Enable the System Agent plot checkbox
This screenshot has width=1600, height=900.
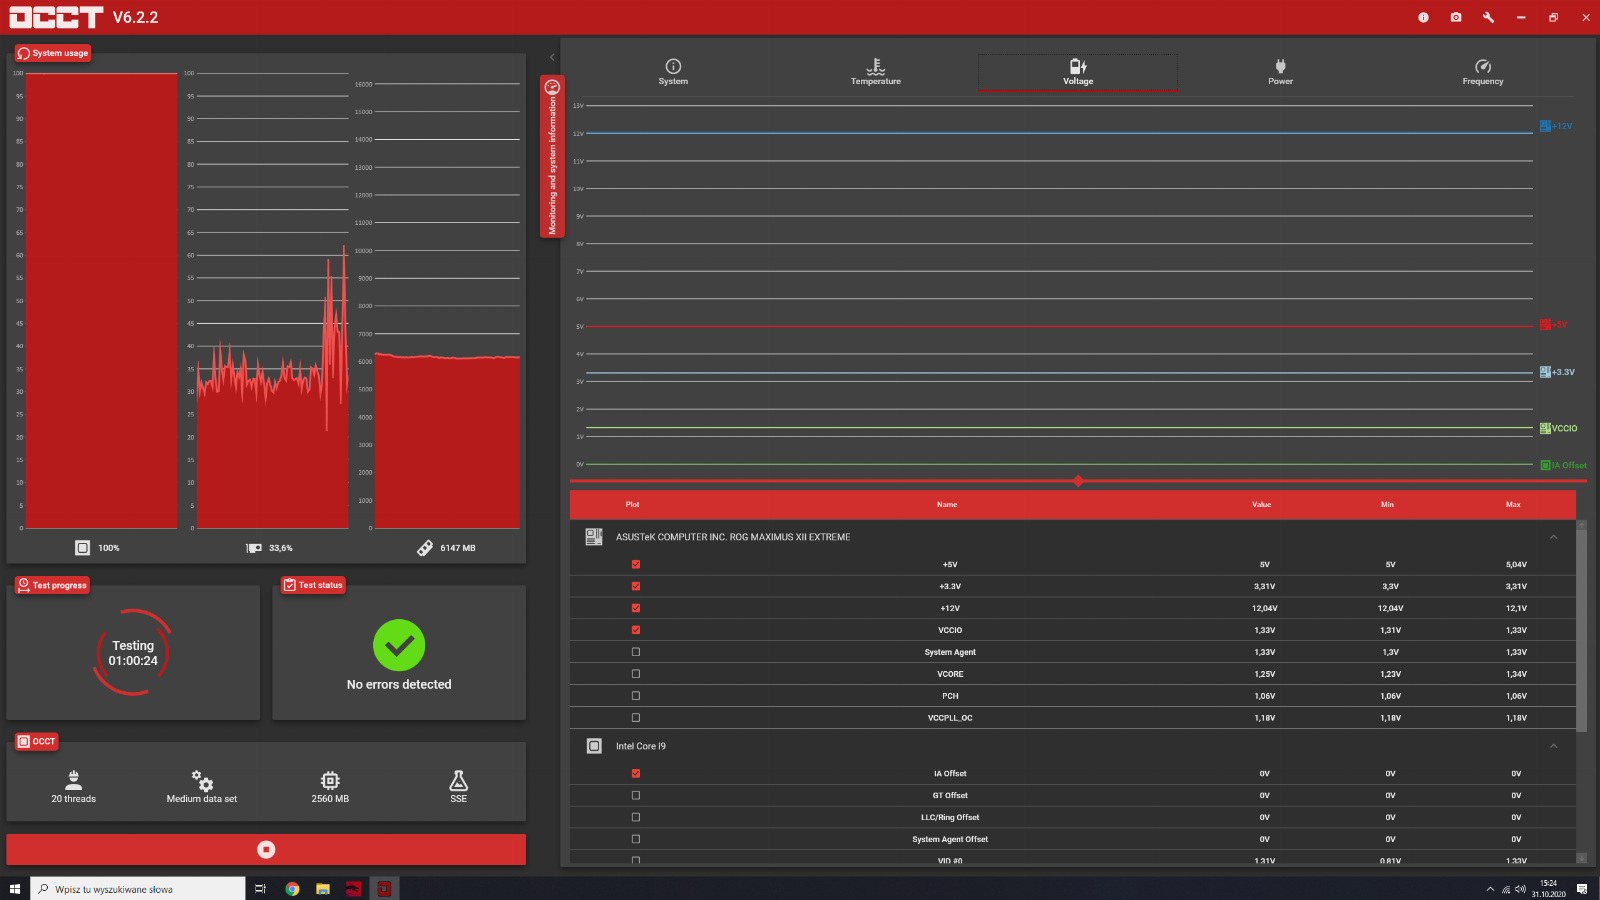coord(636,652)
